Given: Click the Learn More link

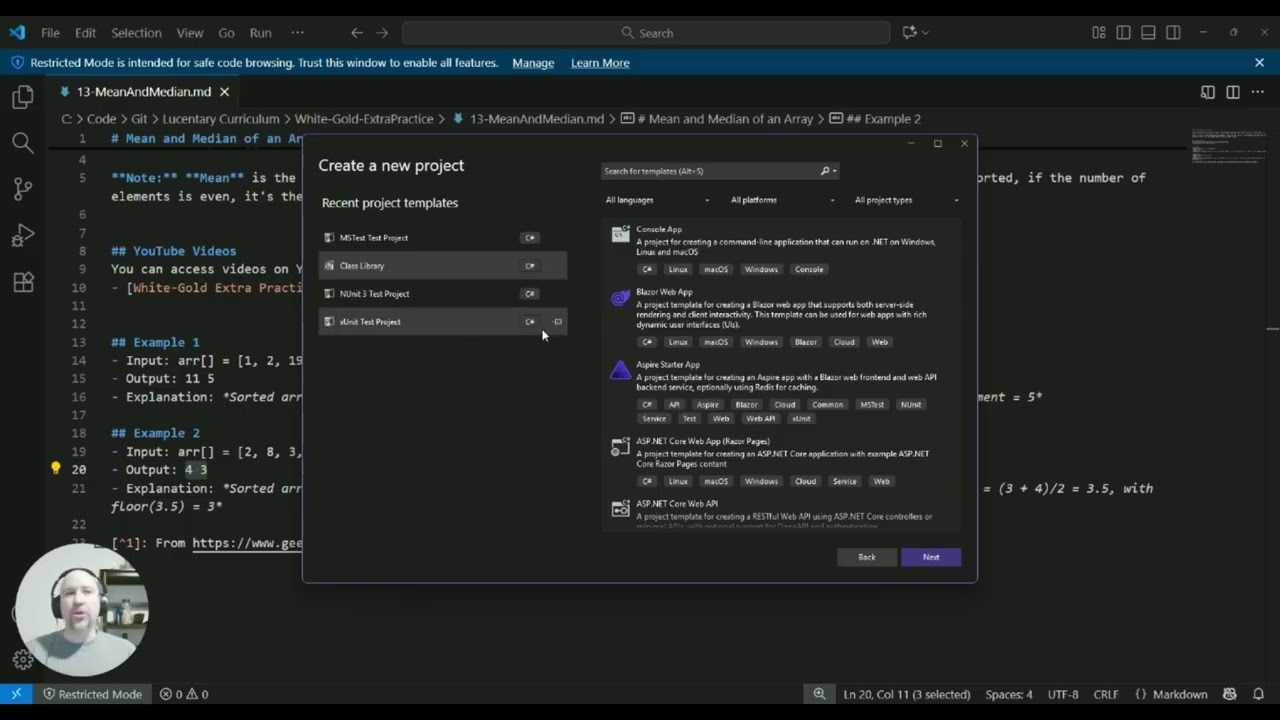Looking at the screenshot, I should tap(600, 63).
